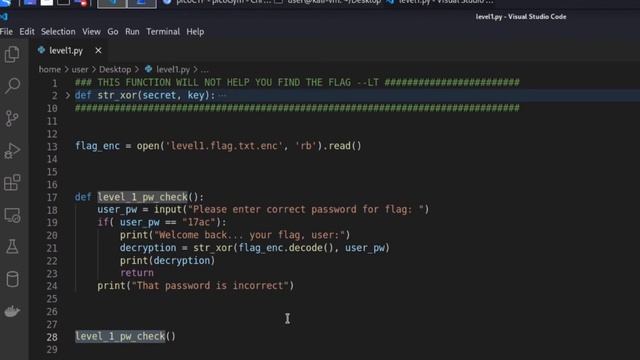Click the 'level1.flag.txt.enc' string
Viewport: 640px width, 360px height.
(x=224, y=146)
